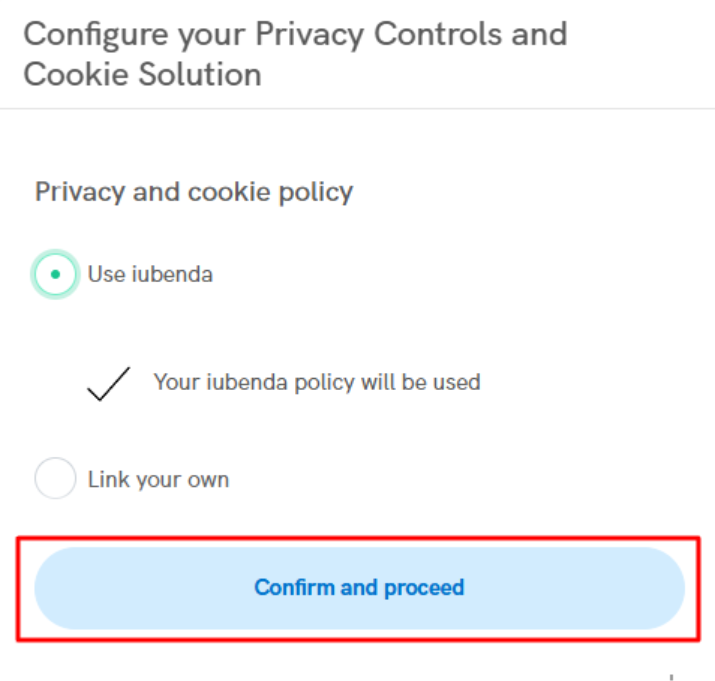Choose the Link your own radio option
The height and width of the screenshot is (681, 715).
coord(55,478)
